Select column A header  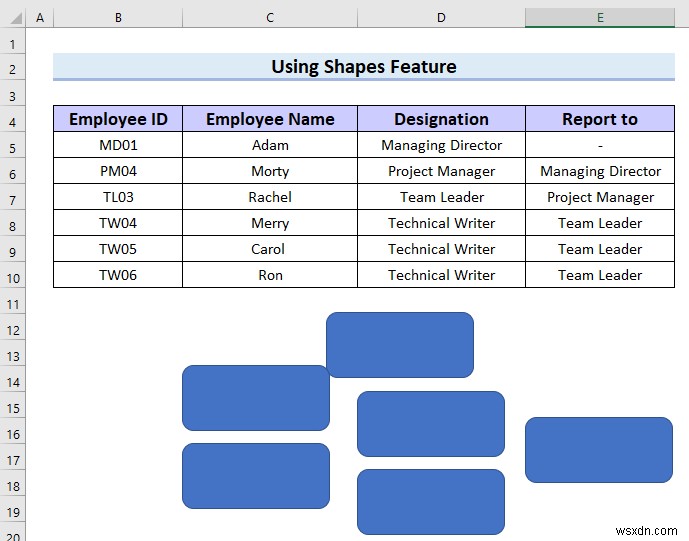pos(40,18)
